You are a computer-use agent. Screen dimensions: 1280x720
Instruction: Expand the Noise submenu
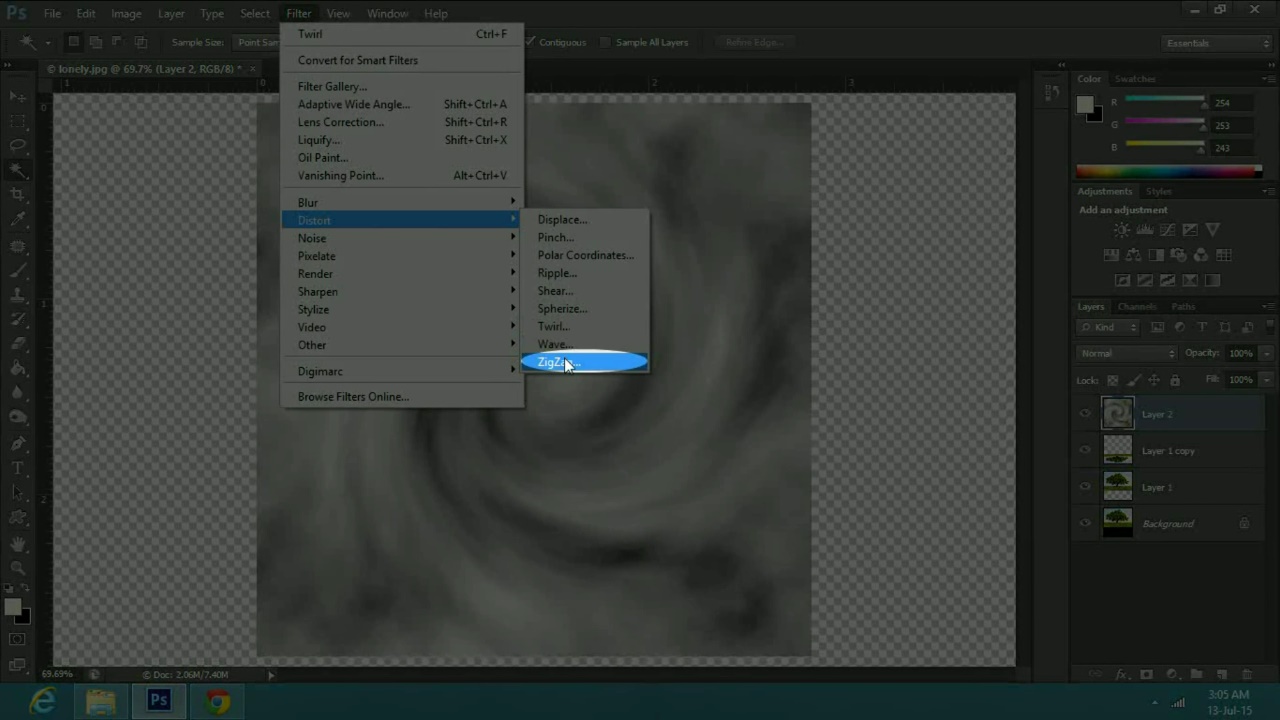point(402,238)
